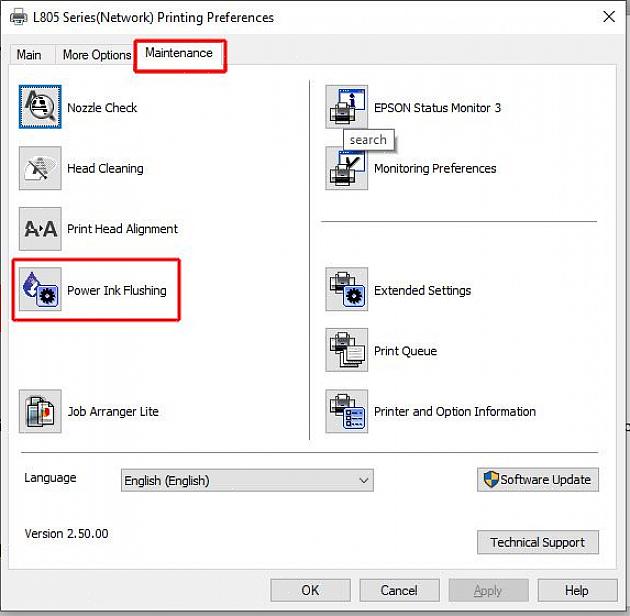Click the Head Cleaning label
630x616 pixels.
(x=105, y=168)
